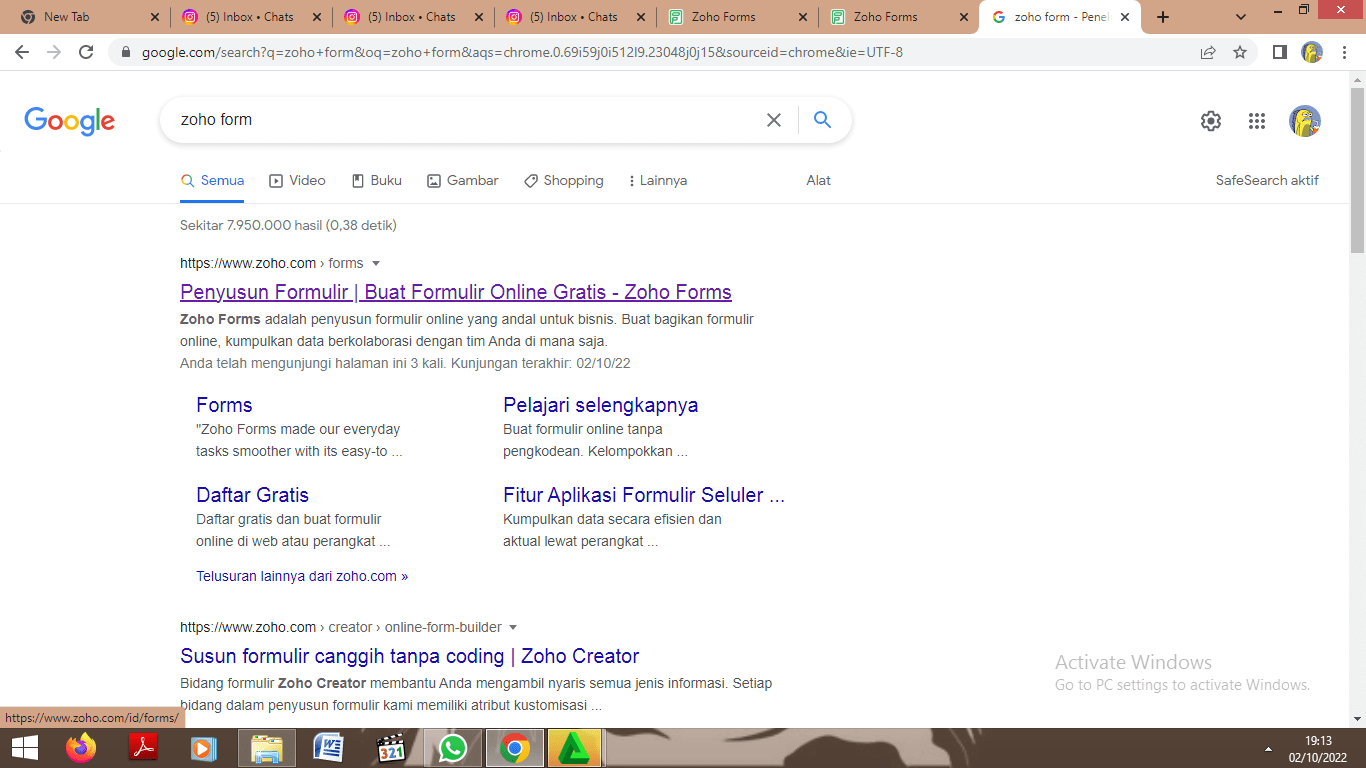Click the scrollbar up arrow
Screen dimensions: 1366x768
pyautogui.click(x=1357, y=78)
